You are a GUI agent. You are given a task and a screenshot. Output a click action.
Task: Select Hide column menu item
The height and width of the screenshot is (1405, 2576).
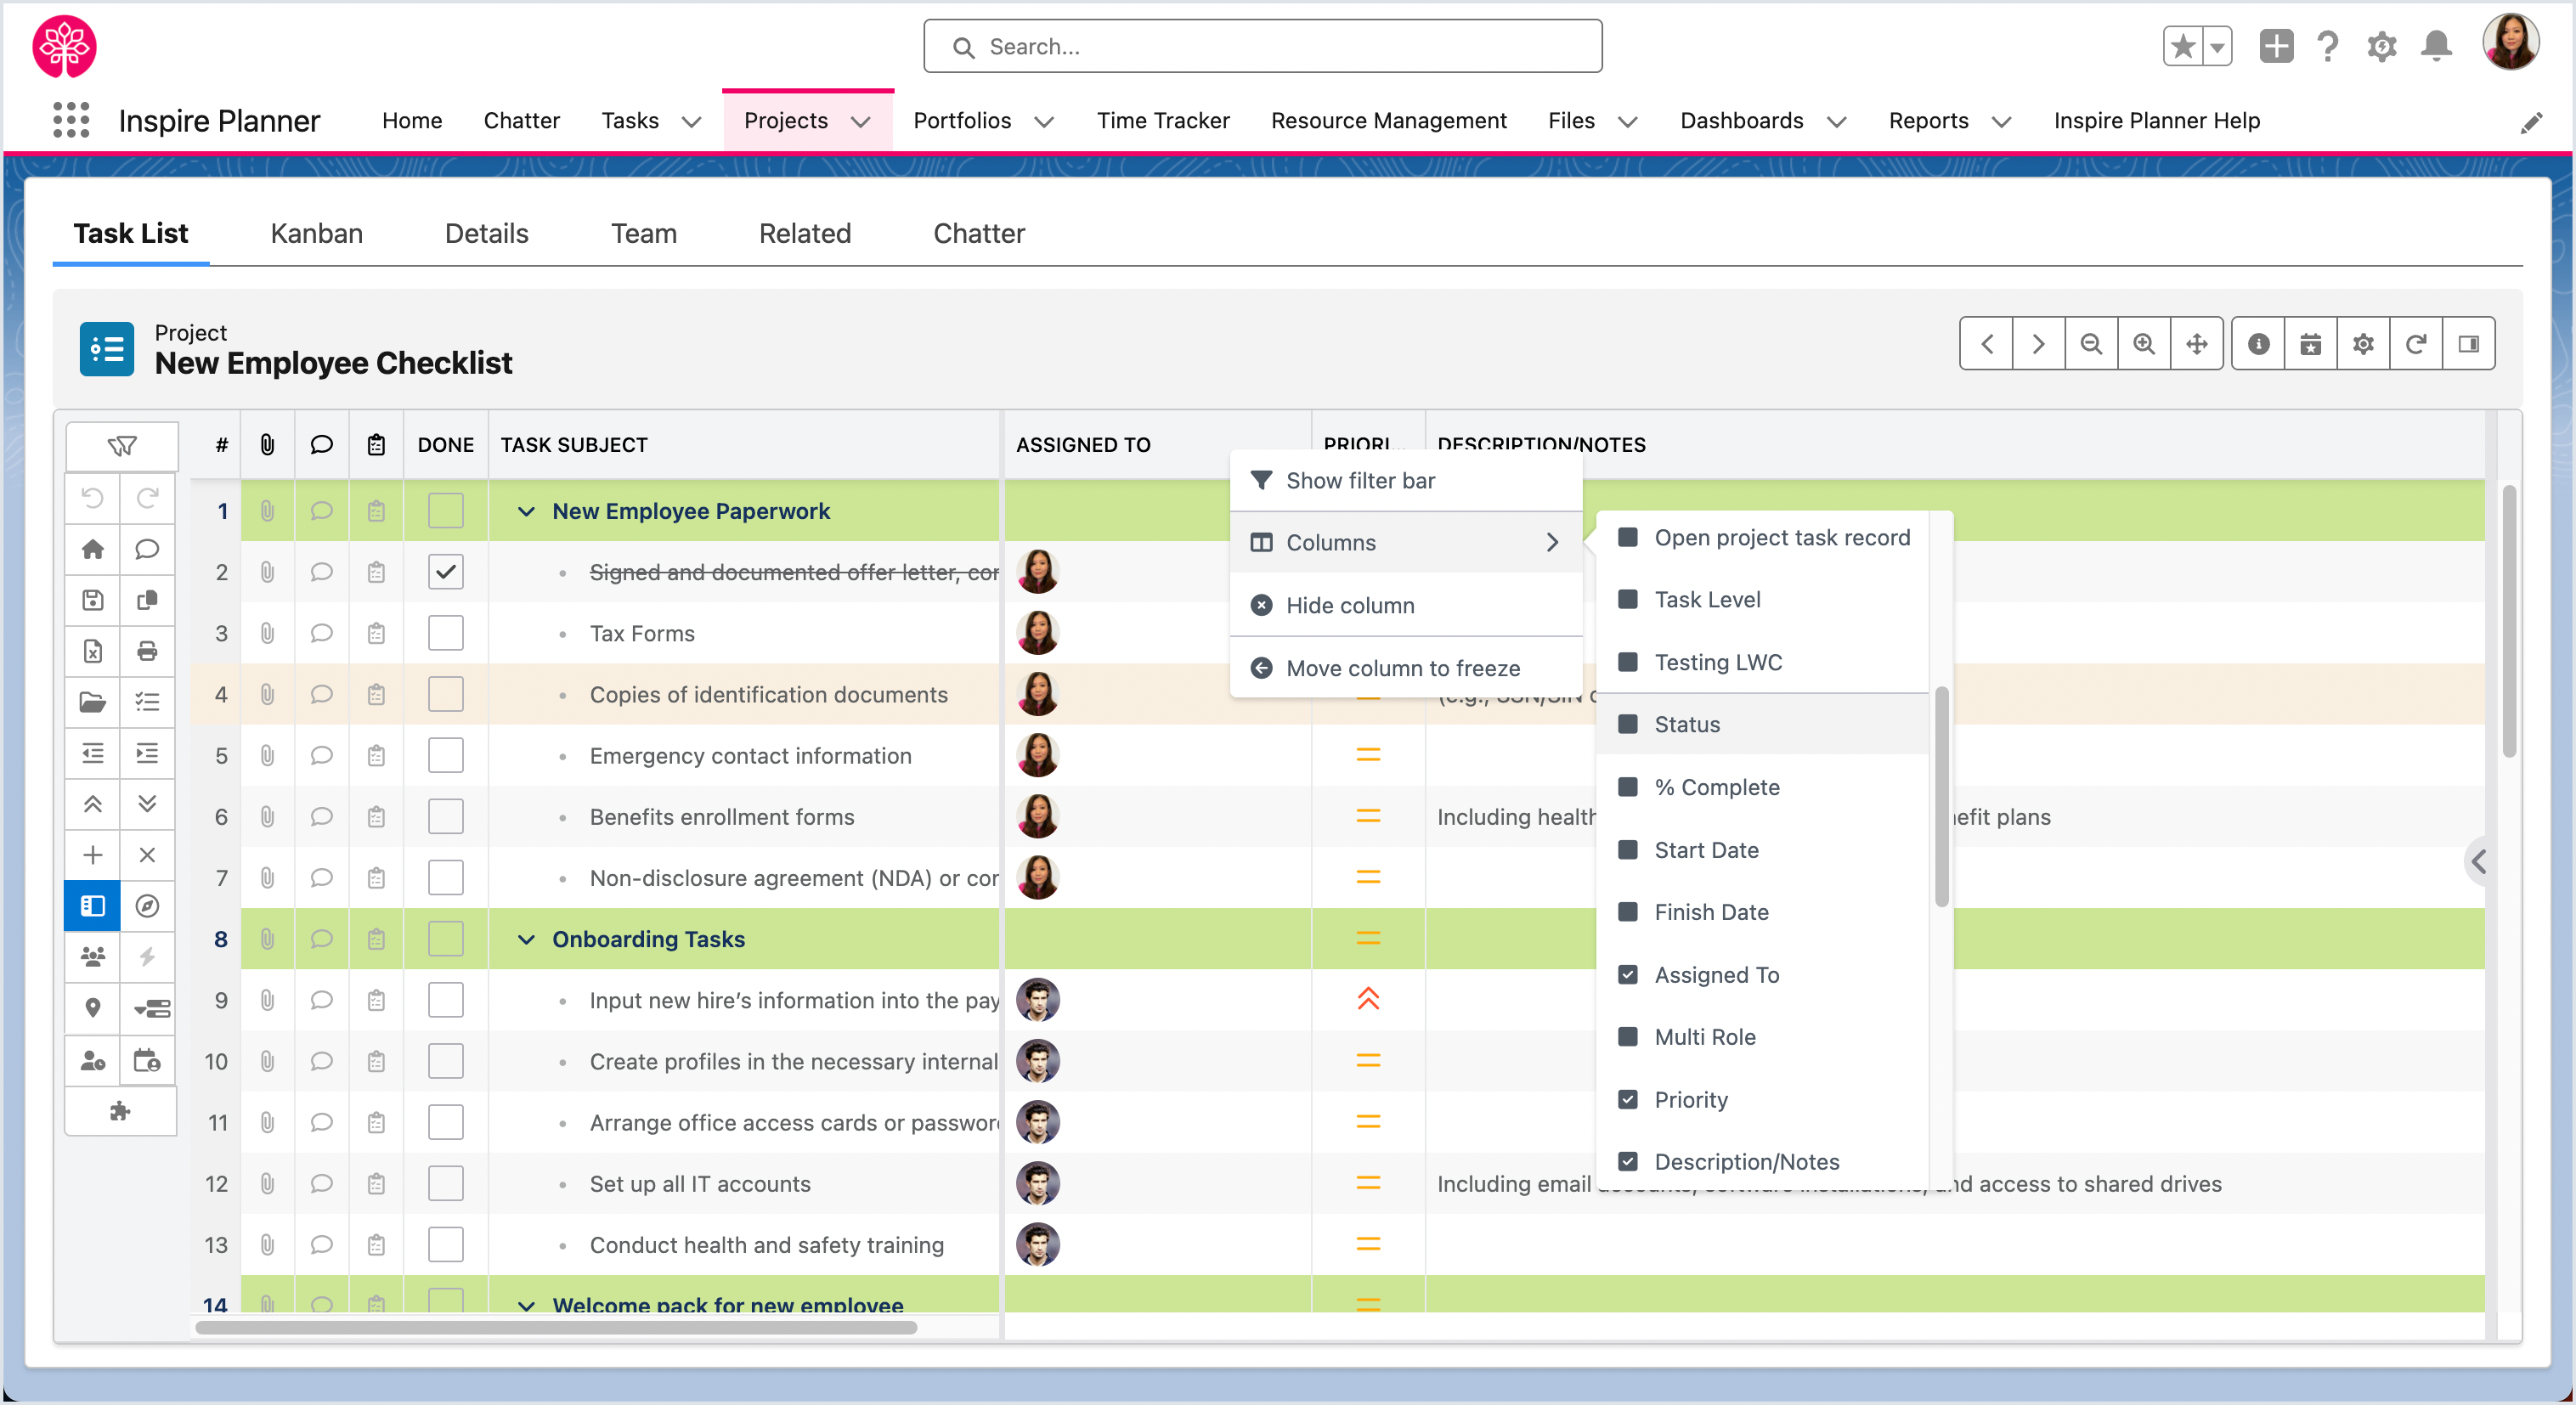pyautogui.click(x=1406, y=605)
